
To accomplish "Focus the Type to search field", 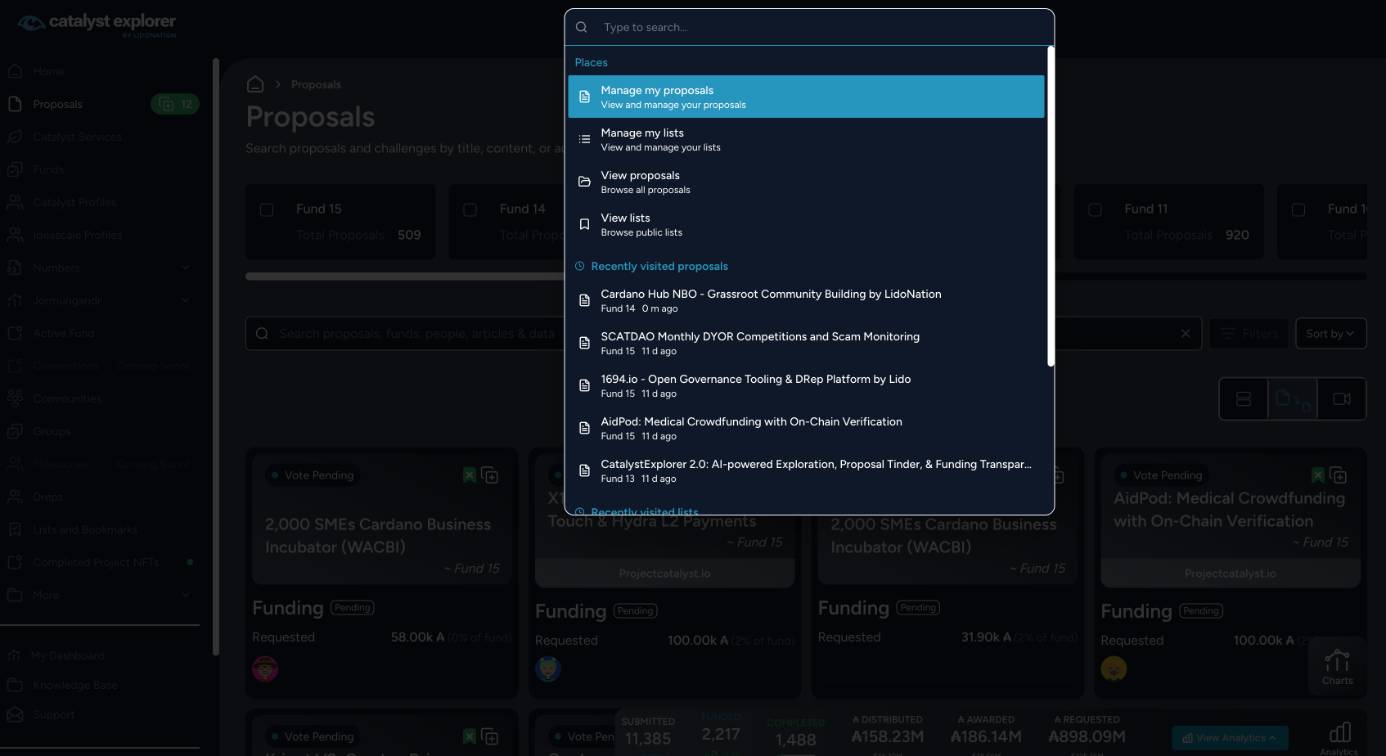I will click(x=822, y=28).
